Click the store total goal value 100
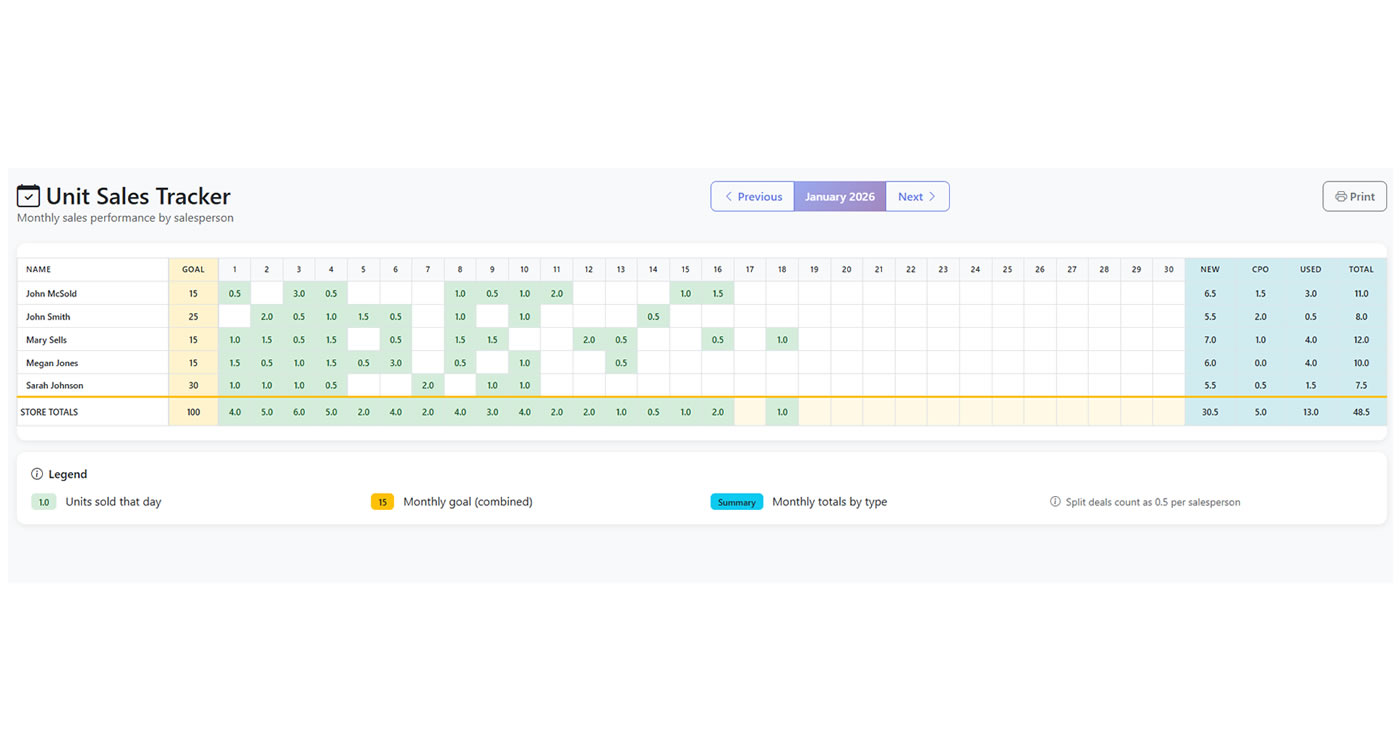The image size is (1400, 750). click(193, 412)
